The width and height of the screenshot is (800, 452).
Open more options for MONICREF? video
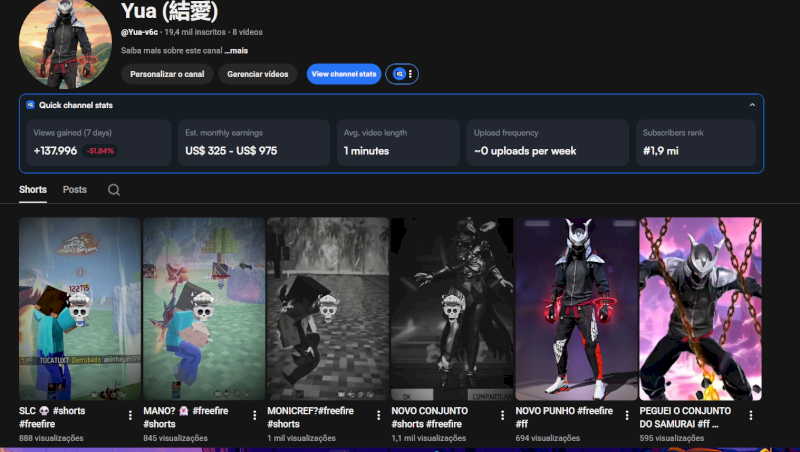tap(379, 416)
